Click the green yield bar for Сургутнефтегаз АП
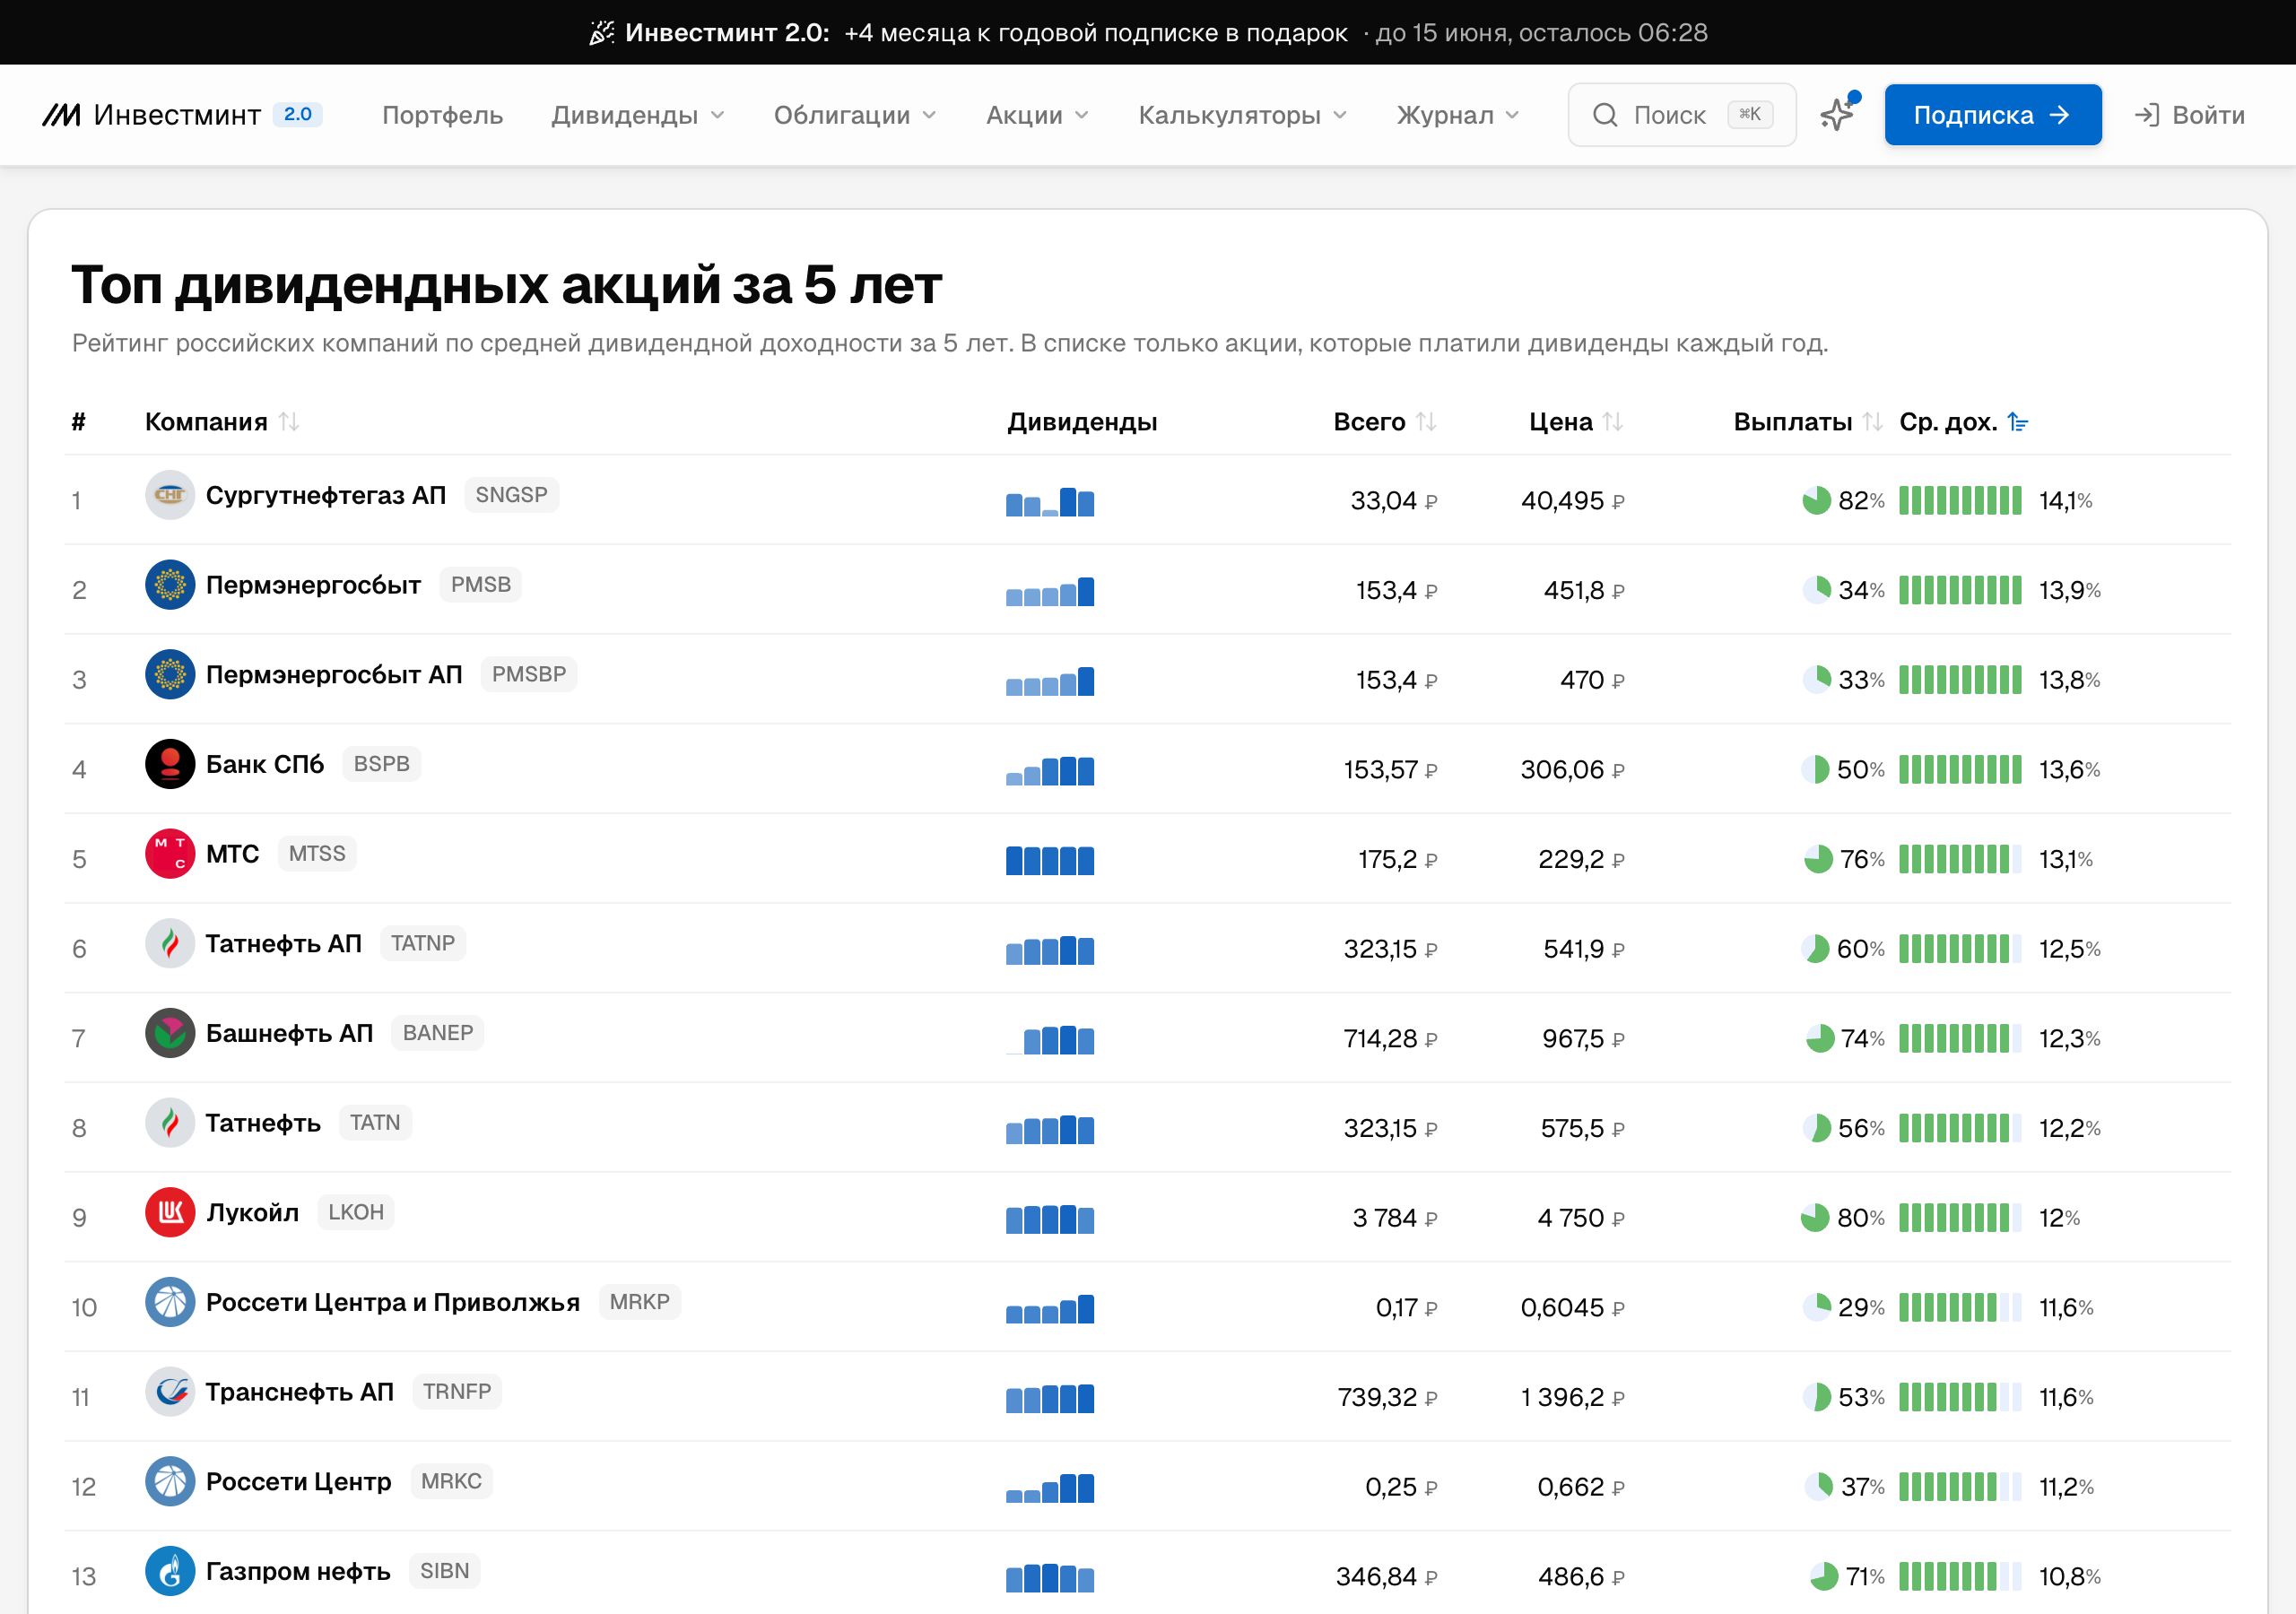This screenshot has width=2296, height=1614. click(x=1960, y=500)
